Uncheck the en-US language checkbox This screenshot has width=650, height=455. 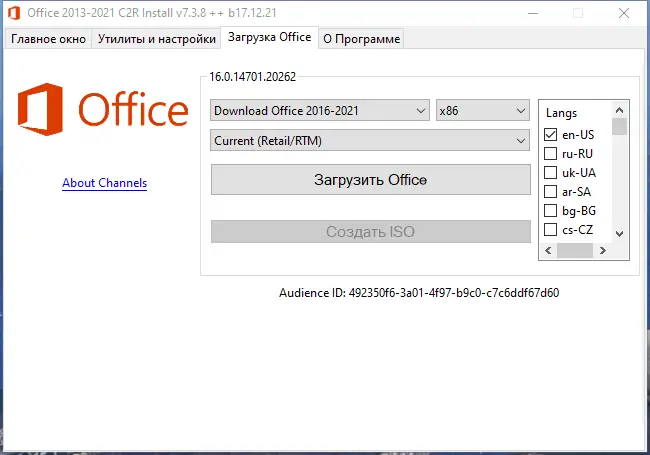(550, 135)
